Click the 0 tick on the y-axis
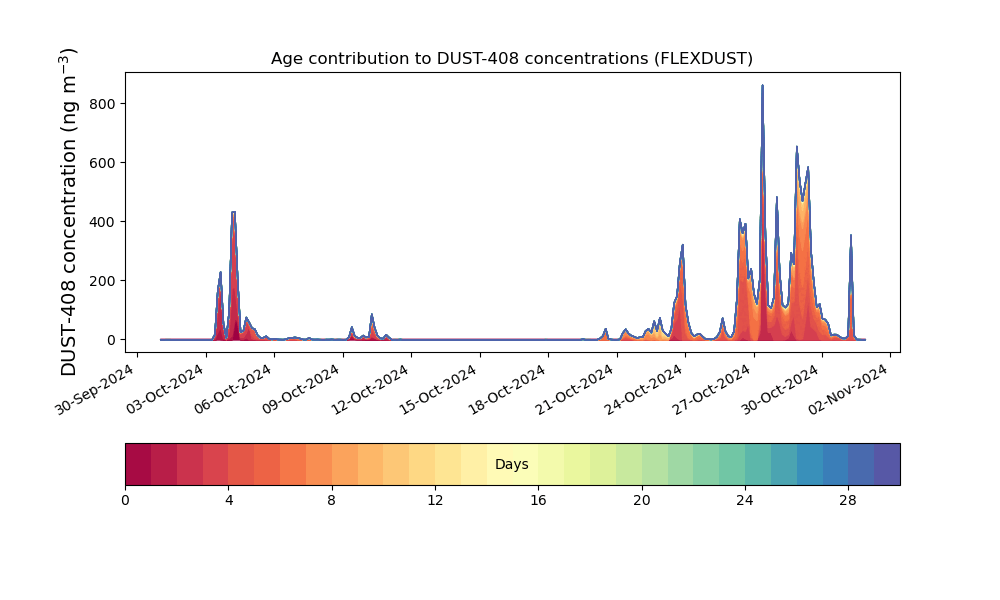The height and width of the screenshot is (600, 1000). (x=112, y=340)
